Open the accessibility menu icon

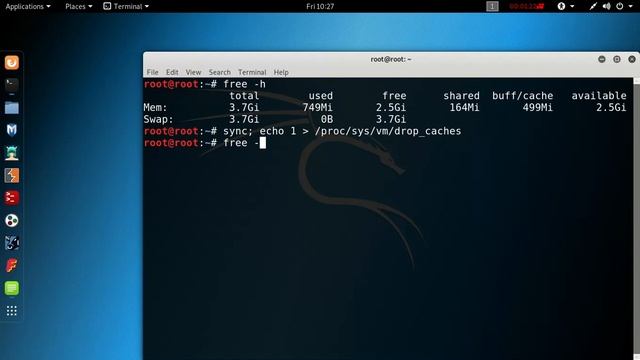pos(562,6)
